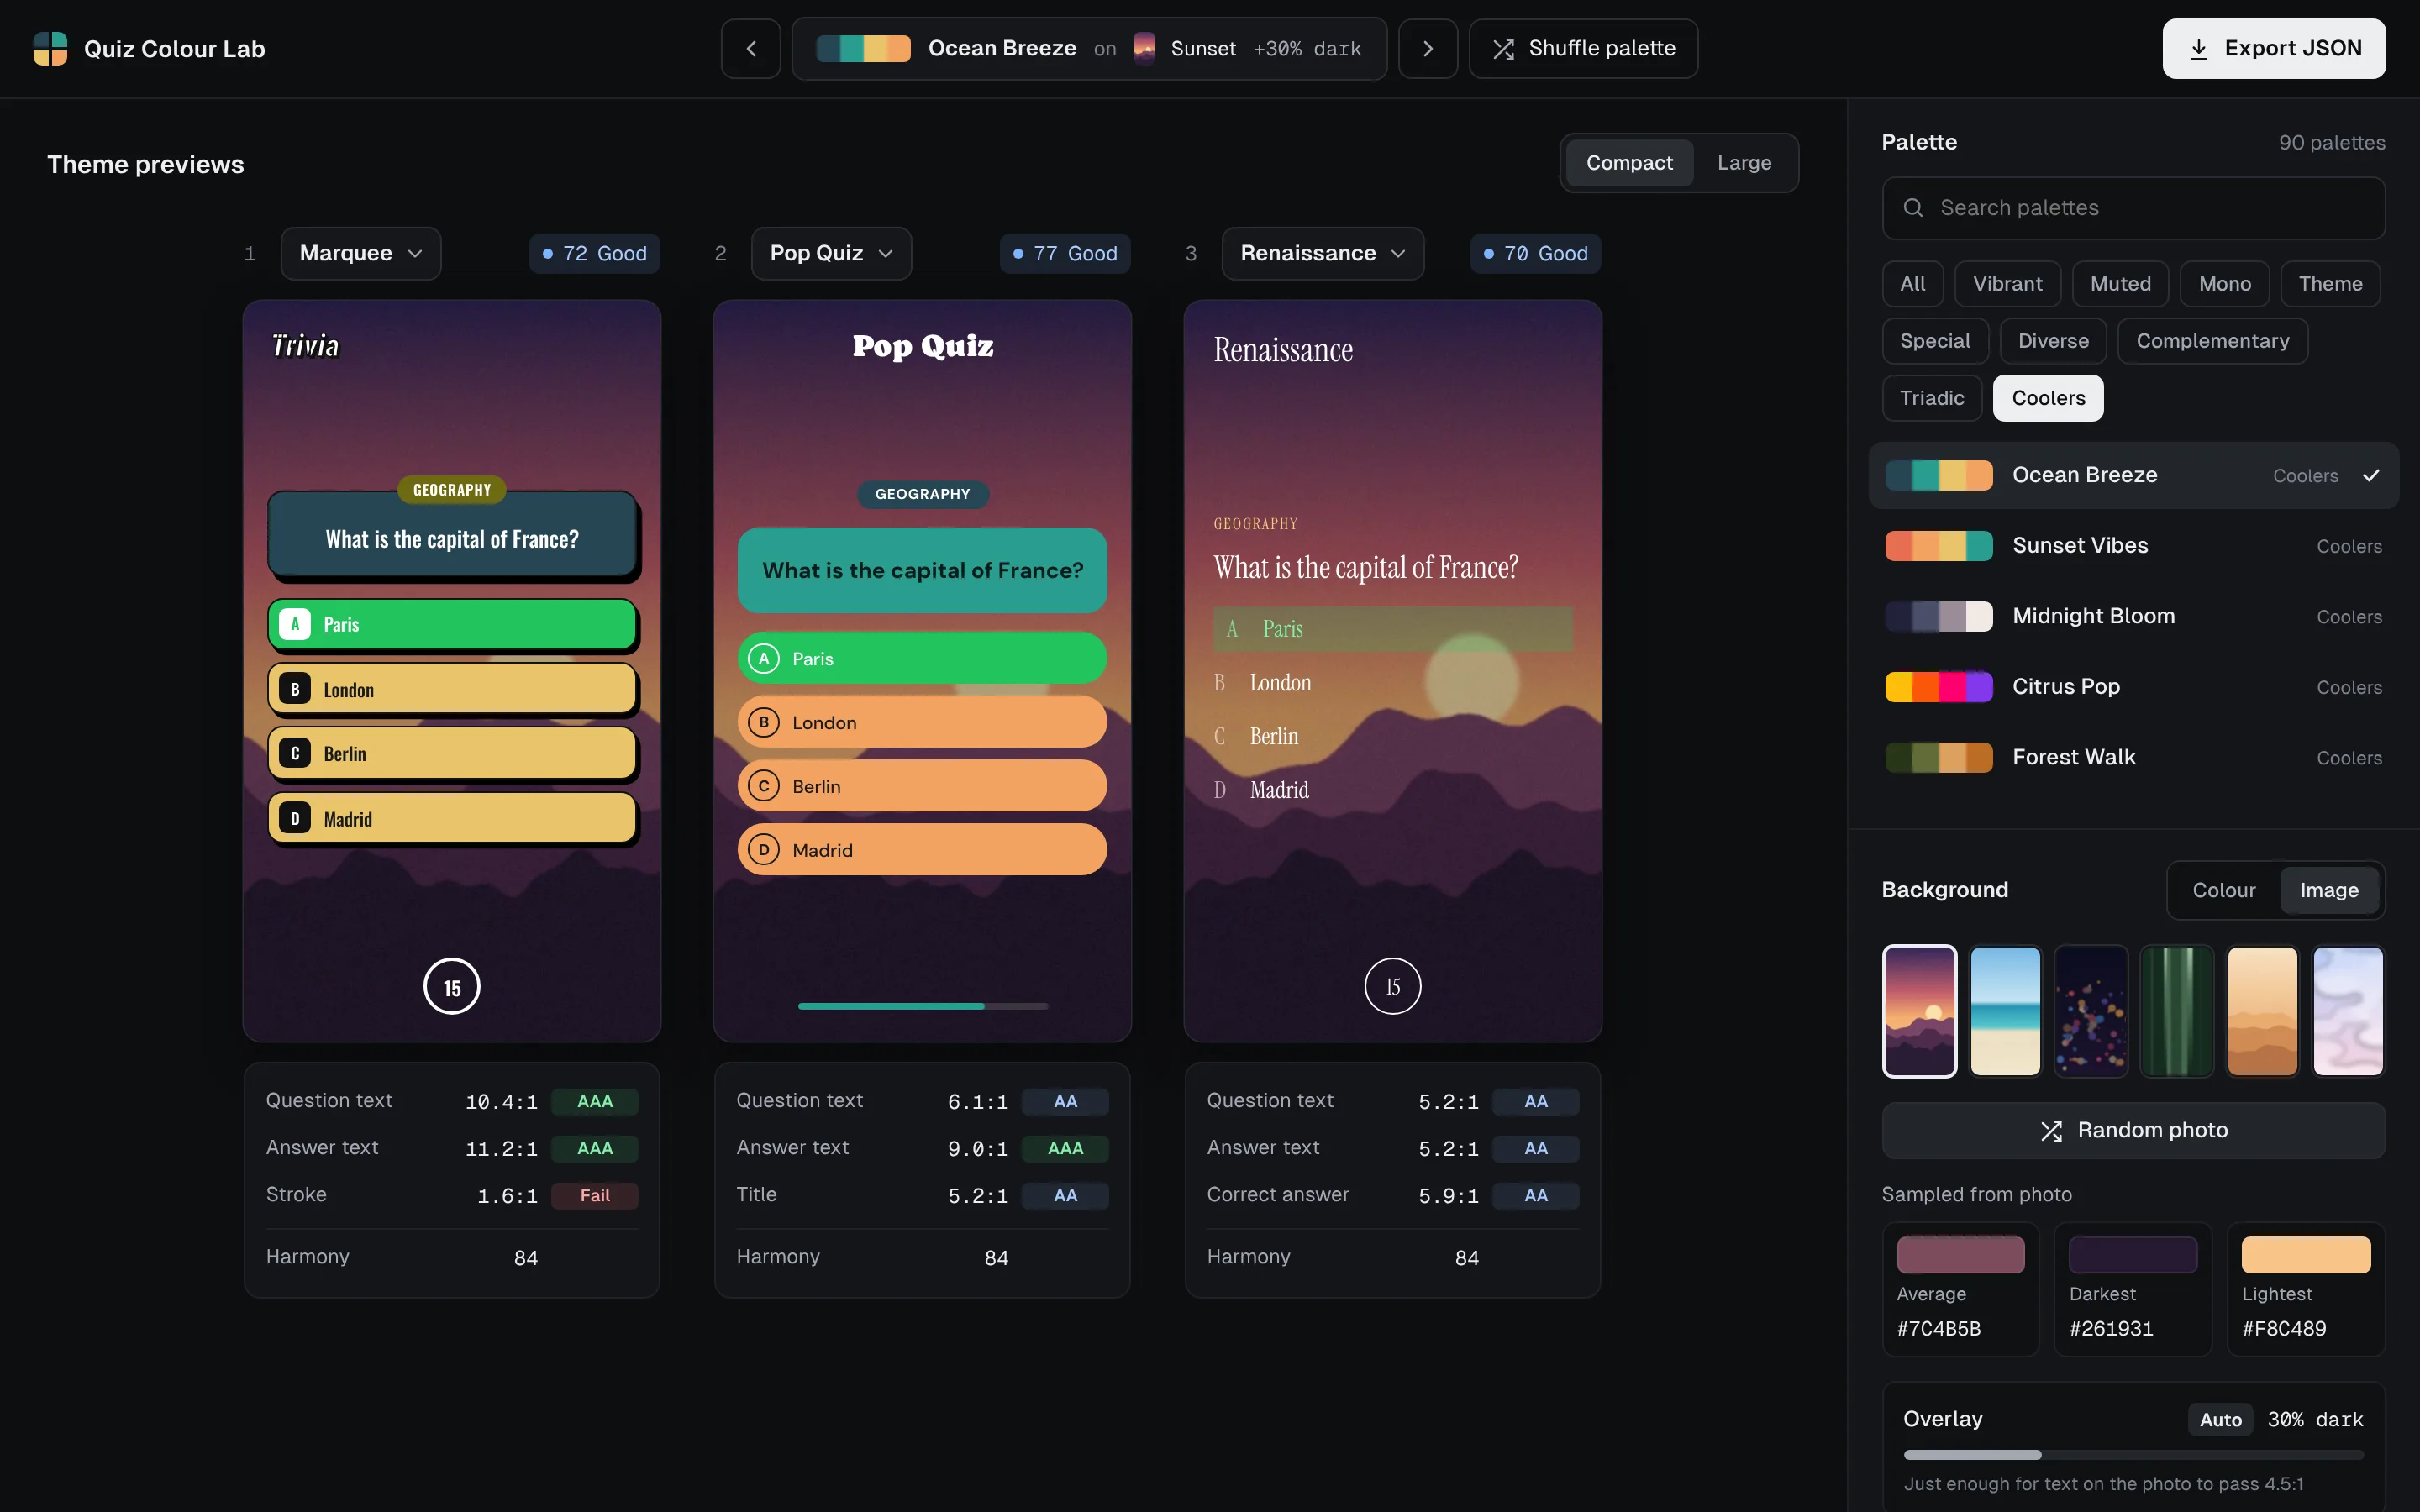Click the search magnifier icon
The height and width of the screenshot is (1512, 2420).
click(x=1913, y=208)
